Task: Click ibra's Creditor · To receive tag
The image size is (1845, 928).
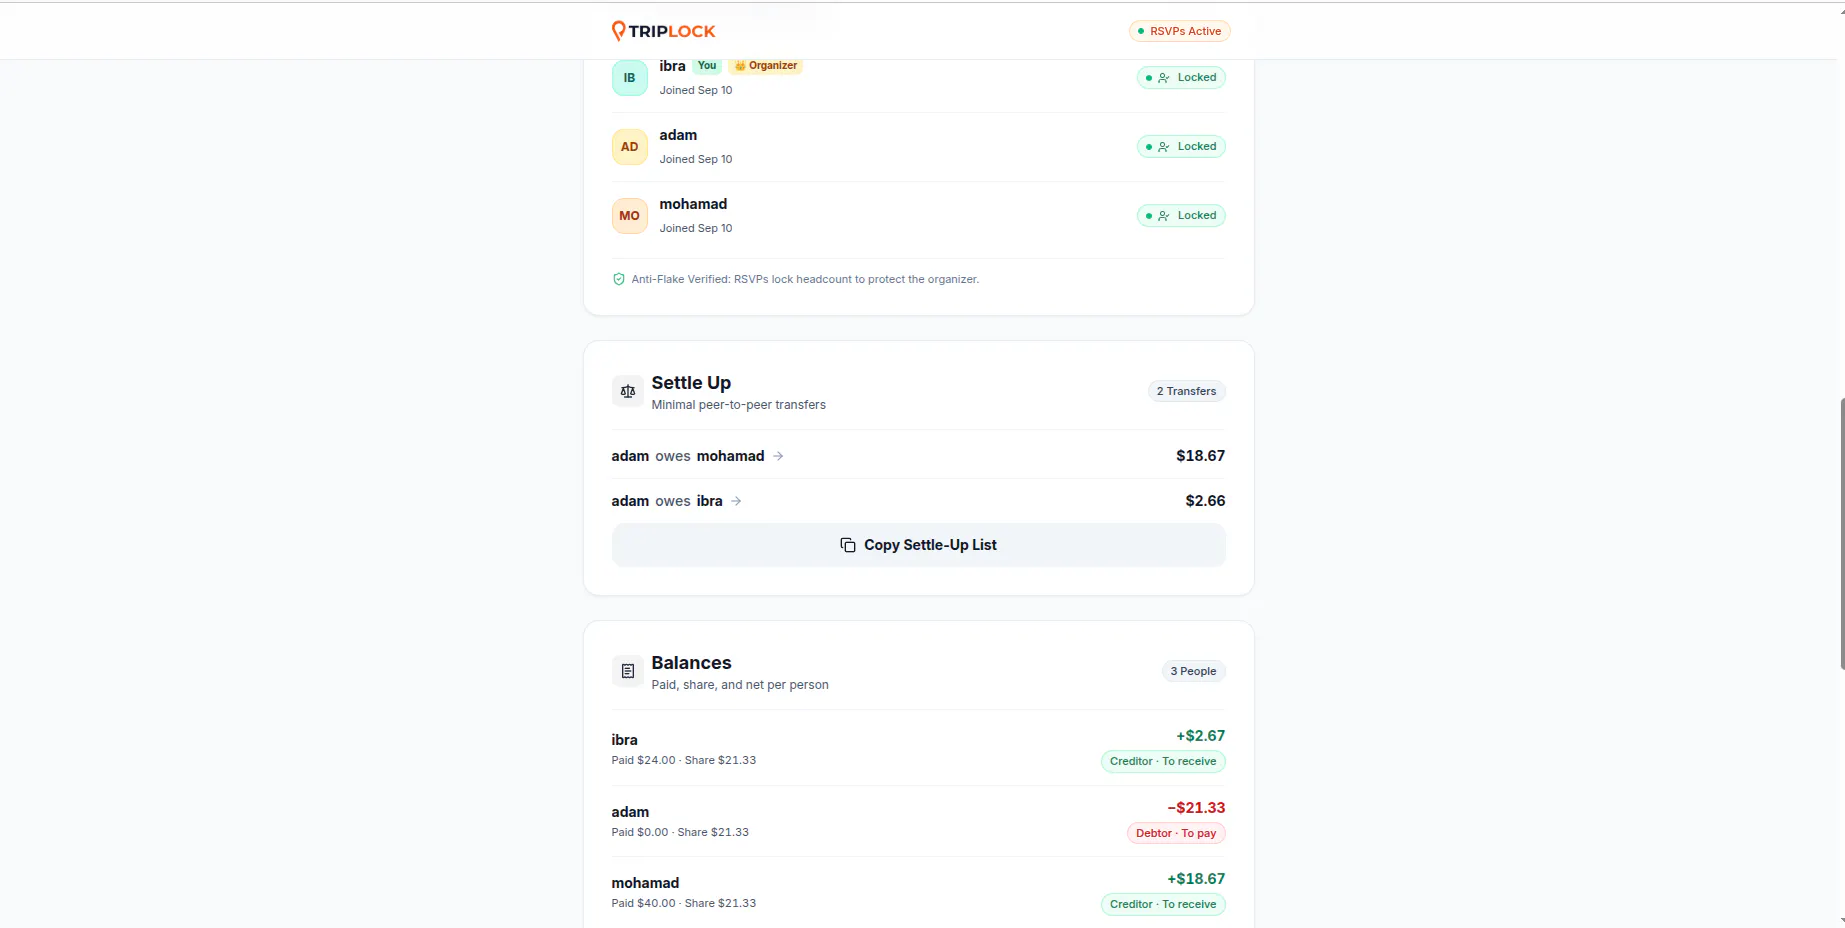Action: click(1163, 761)
